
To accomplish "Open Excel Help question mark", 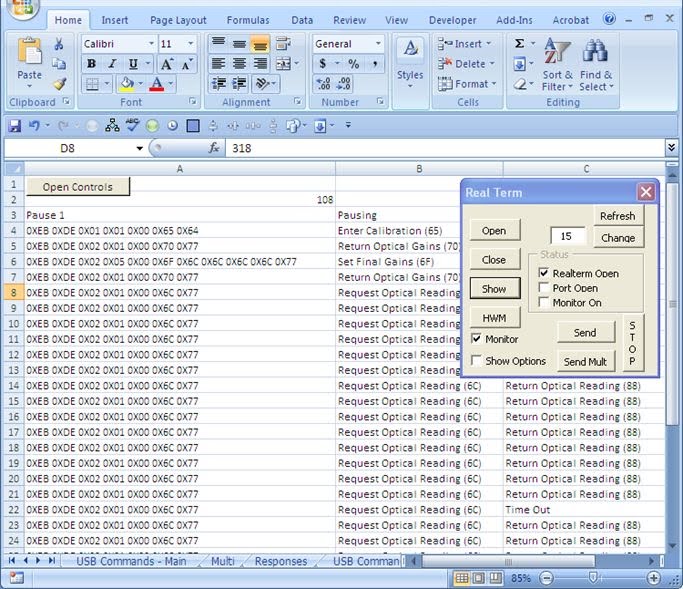I will pyautogui.click(x=609, y=19).
